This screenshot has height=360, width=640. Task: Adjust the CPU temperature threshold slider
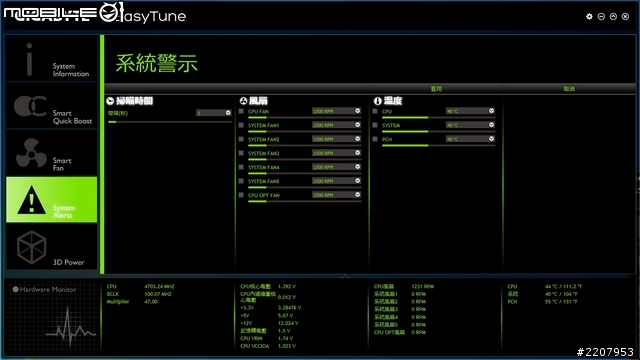click(x=438, y=118)
